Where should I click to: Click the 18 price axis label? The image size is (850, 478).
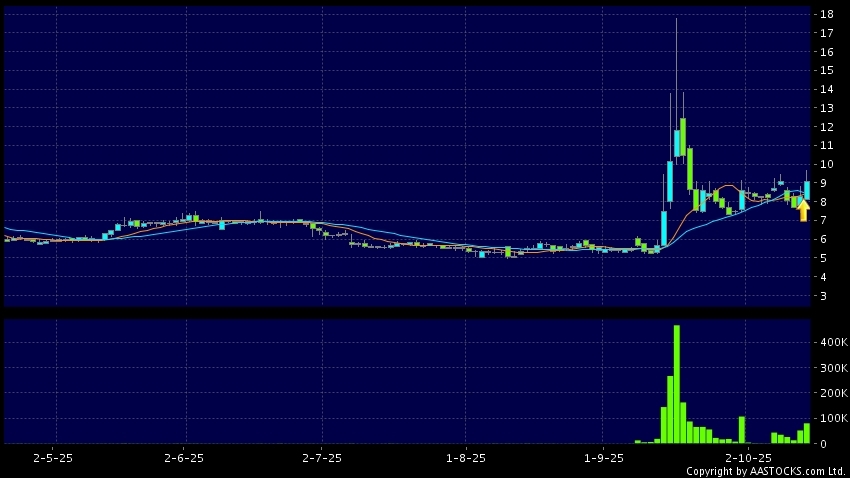point(827,14)
